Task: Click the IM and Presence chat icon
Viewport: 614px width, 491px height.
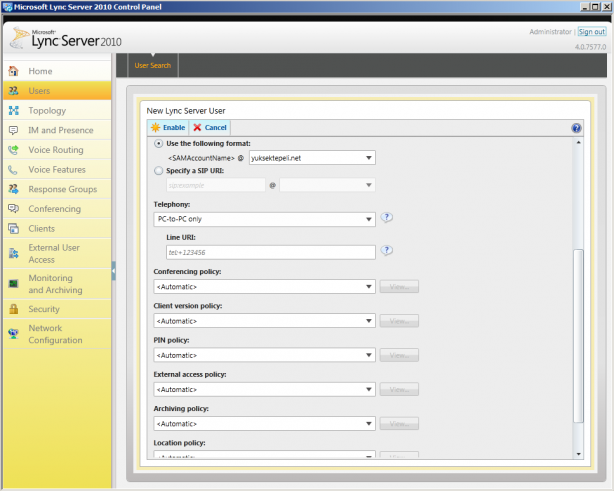Action: pos(13,130)
